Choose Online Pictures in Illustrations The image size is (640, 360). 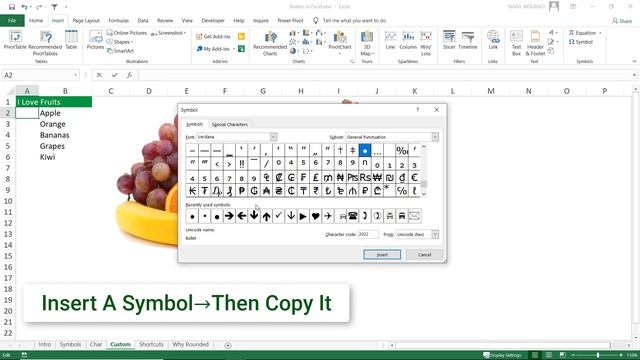(127, 33)
